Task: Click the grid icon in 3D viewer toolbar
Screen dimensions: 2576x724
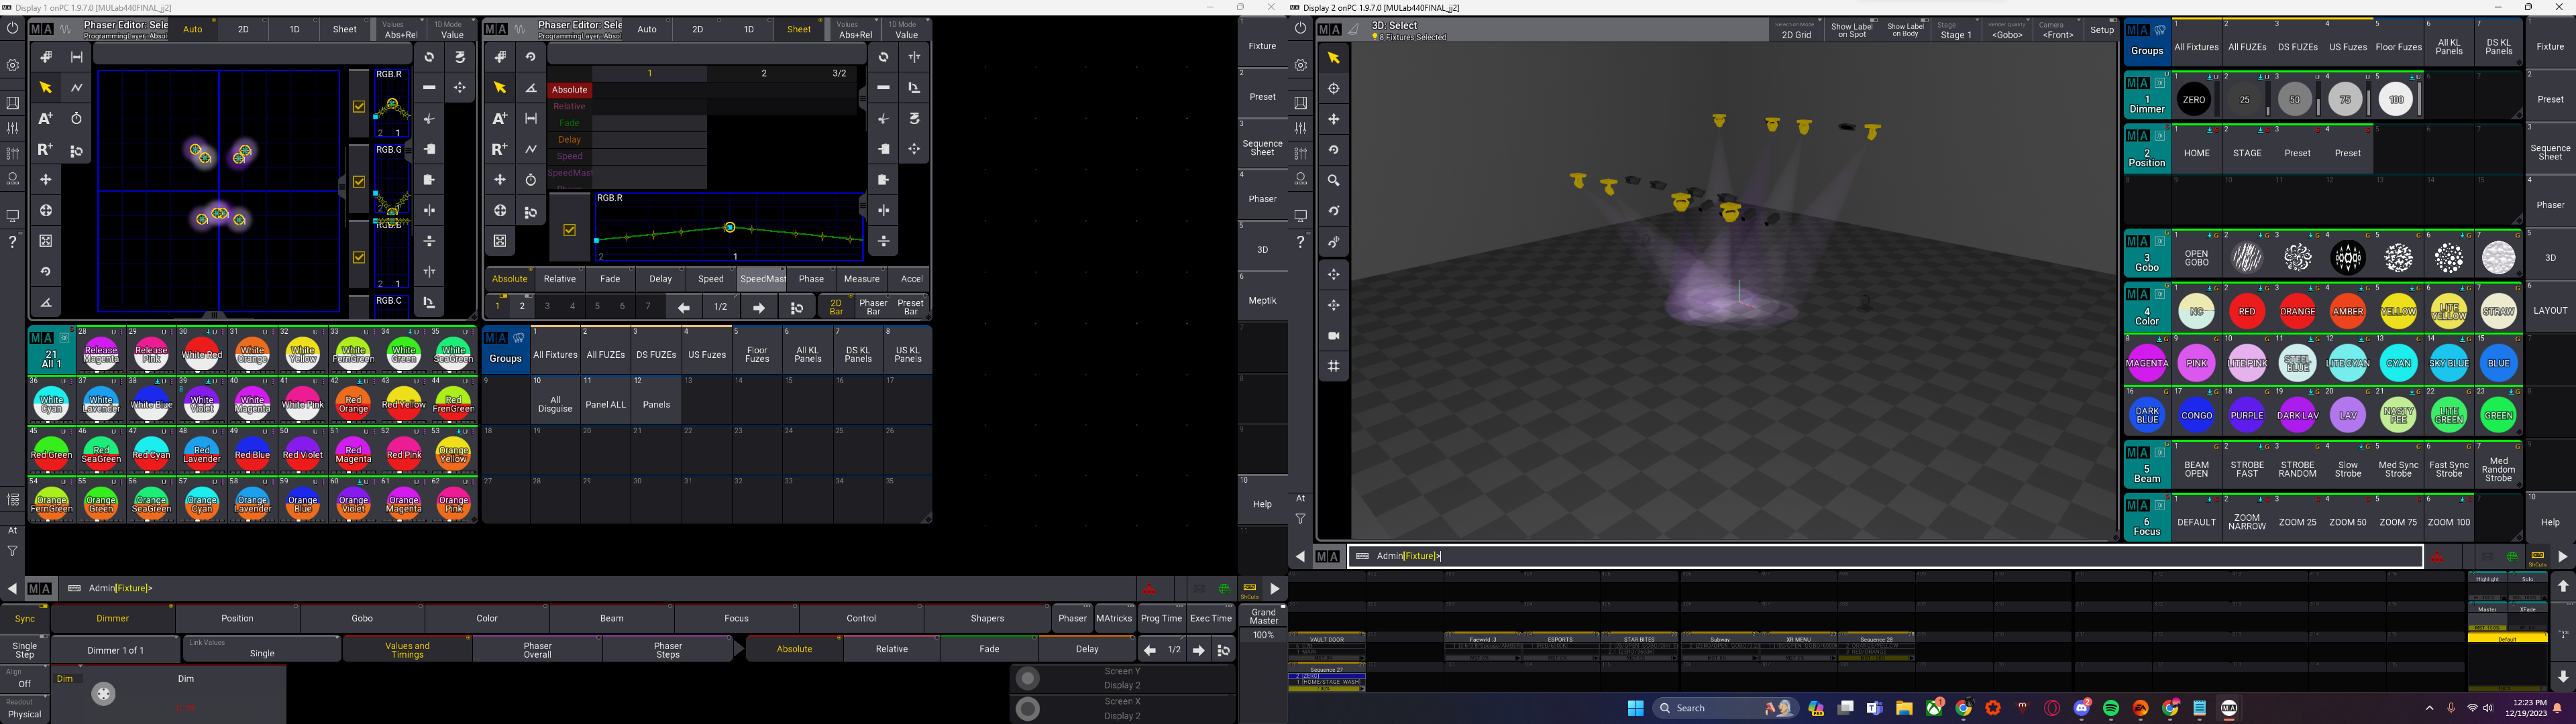Action: 1333,367
